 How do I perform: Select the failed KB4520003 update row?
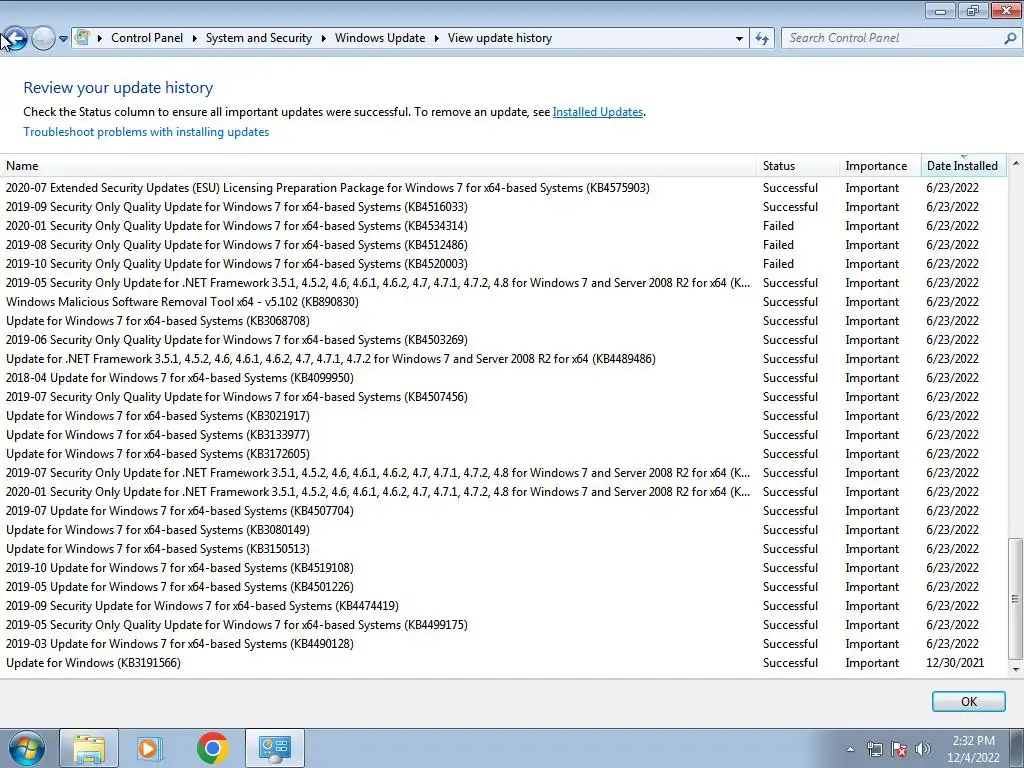click(x=503, y=264)
